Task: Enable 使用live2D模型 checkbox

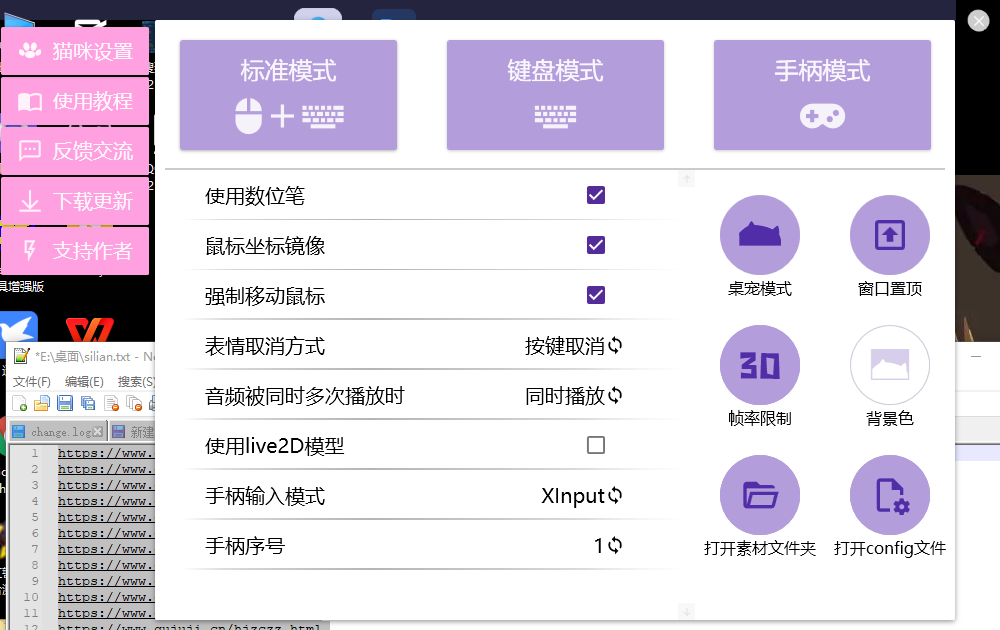Action: (x=596, y=445)
